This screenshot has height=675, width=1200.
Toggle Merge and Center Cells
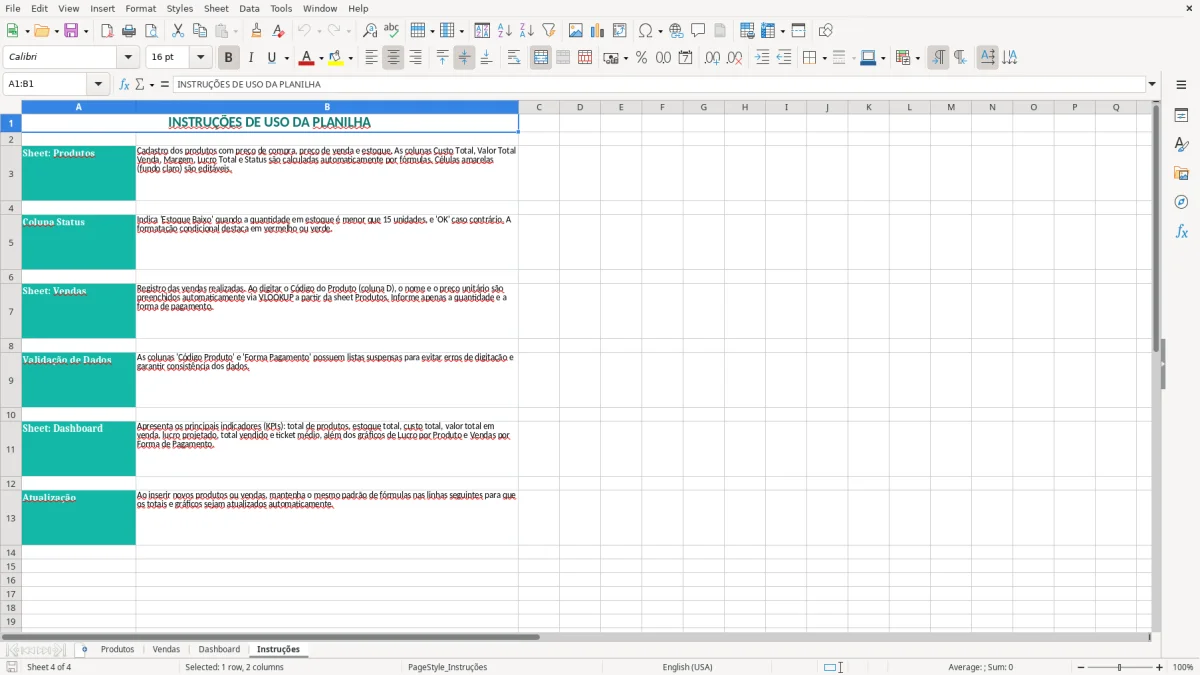tap(541, 58)
